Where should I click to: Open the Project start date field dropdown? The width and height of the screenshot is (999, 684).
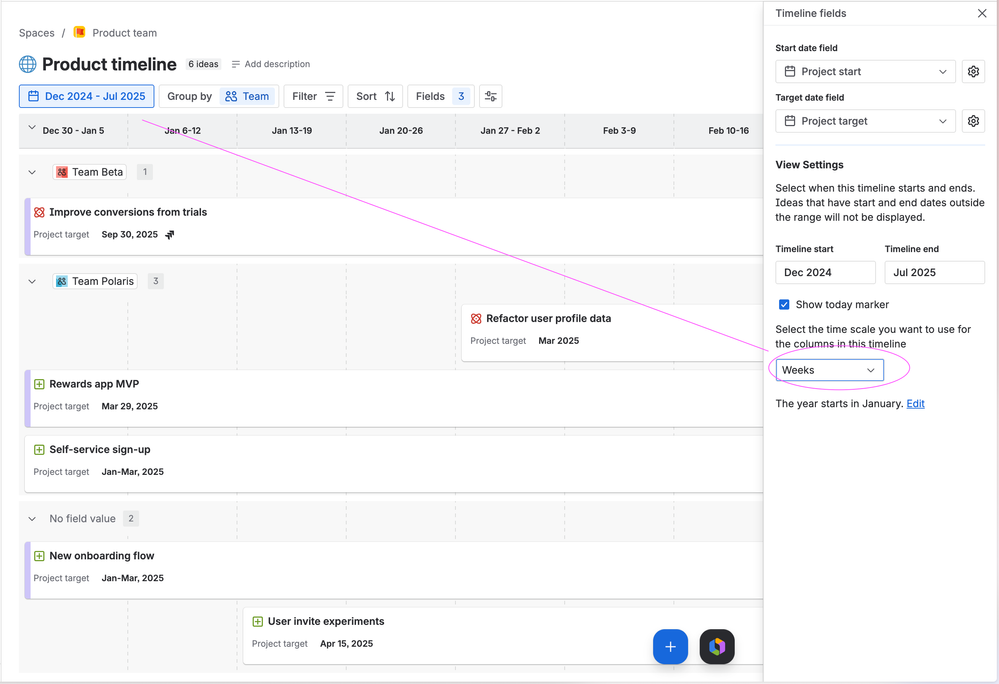pyautogui.click(x=865, y=71)
